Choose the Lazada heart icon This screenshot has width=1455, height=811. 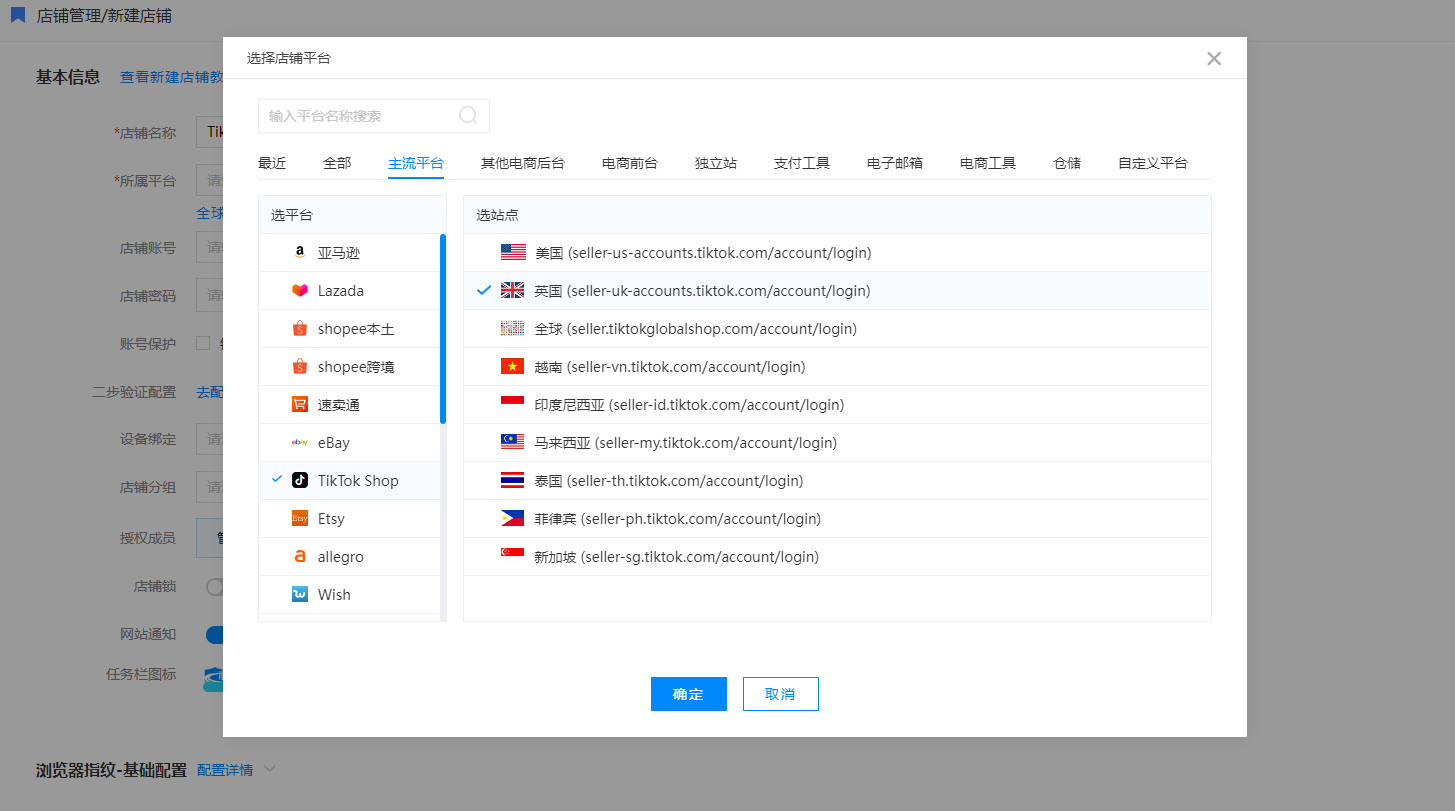point(299,291)
